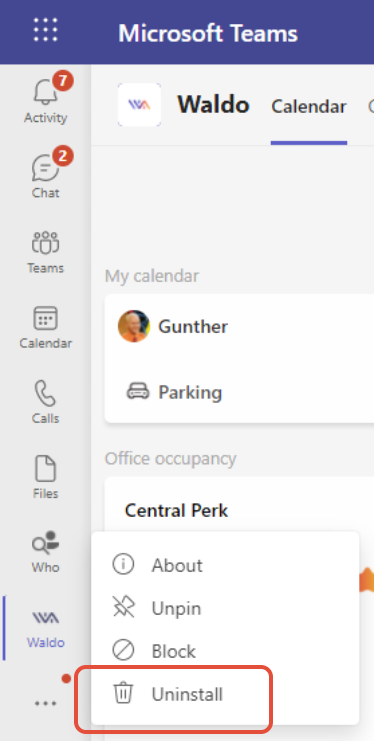Click Gunther's profile picture

point(134,326)
